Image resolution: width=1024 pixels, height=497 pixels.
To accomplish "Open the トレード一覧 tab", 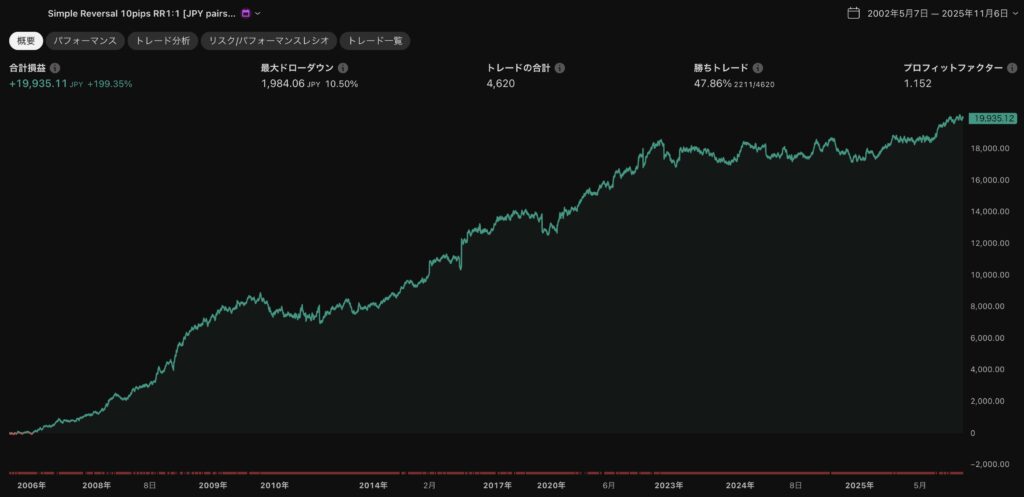I will click(x=374, y=41).
